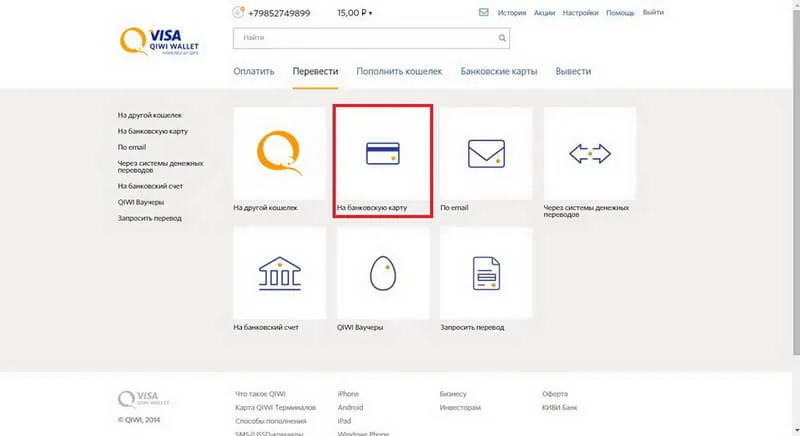Open footer link Что такое QIWI
The image size is (800, 436).
click(260, 394)
